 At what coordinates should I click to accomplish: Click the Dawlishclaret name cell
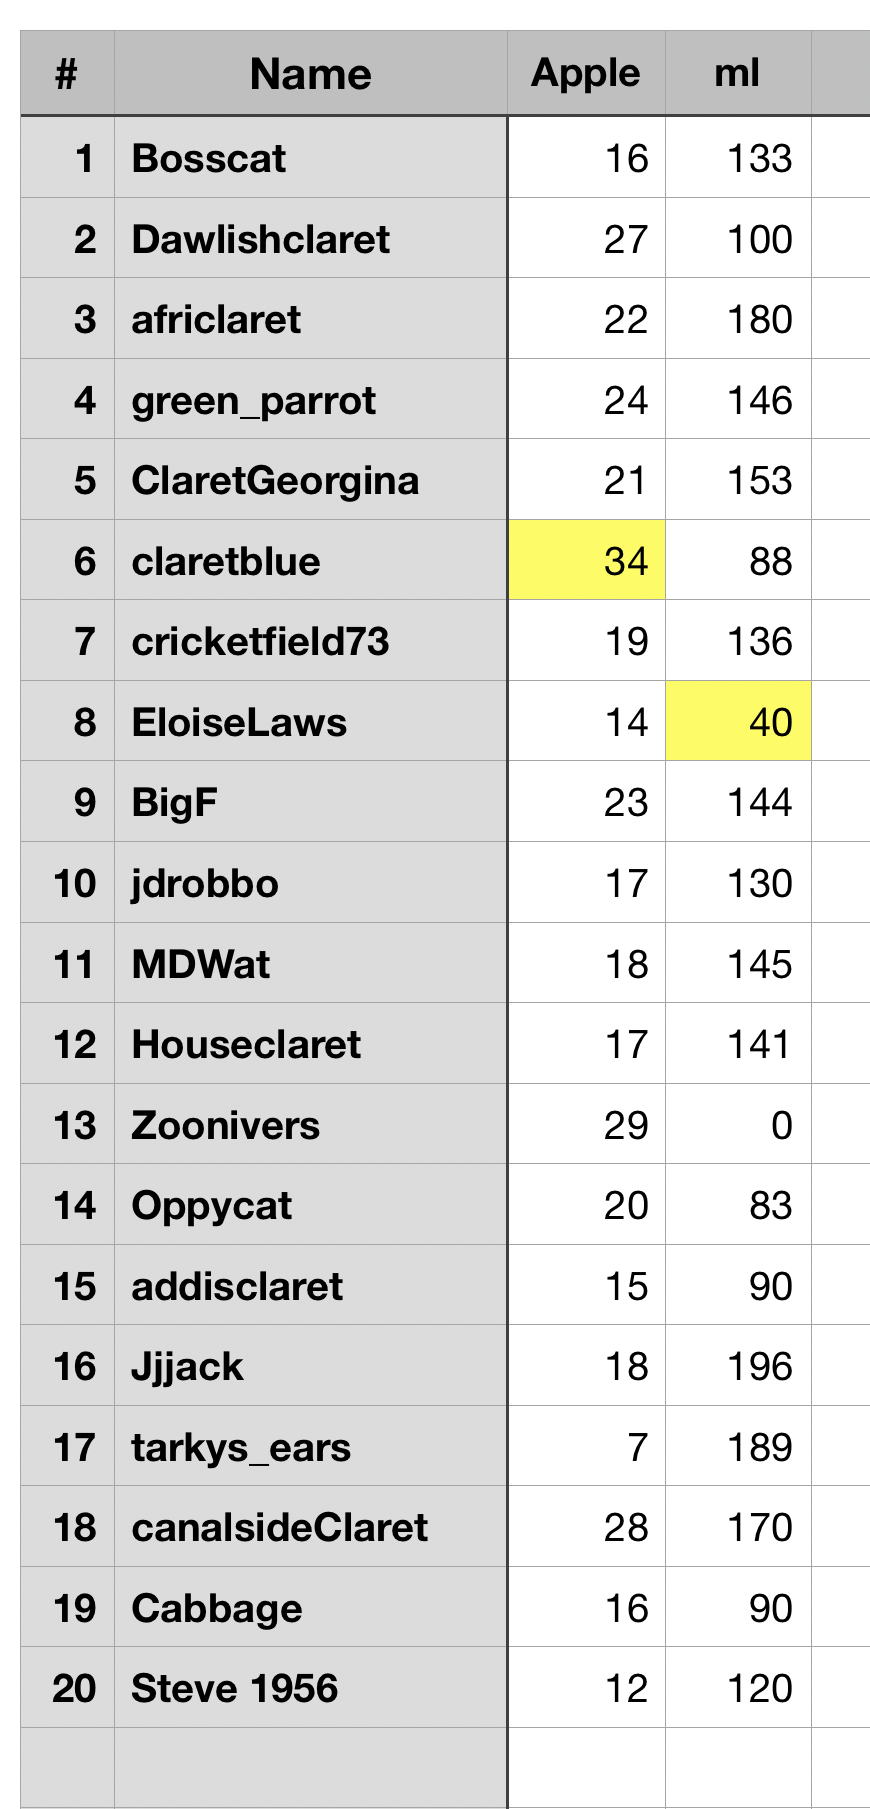point(310,239)
